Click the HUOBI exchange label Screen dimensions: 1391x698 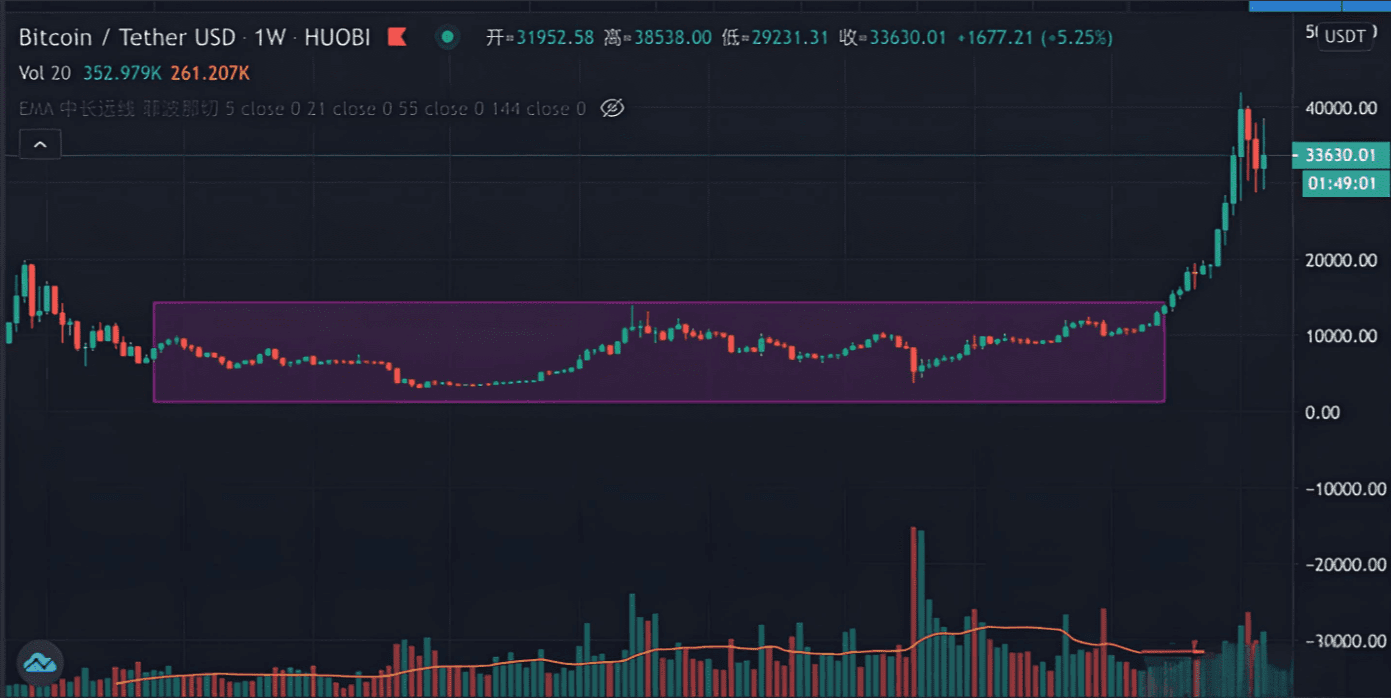tap(337, 38)
